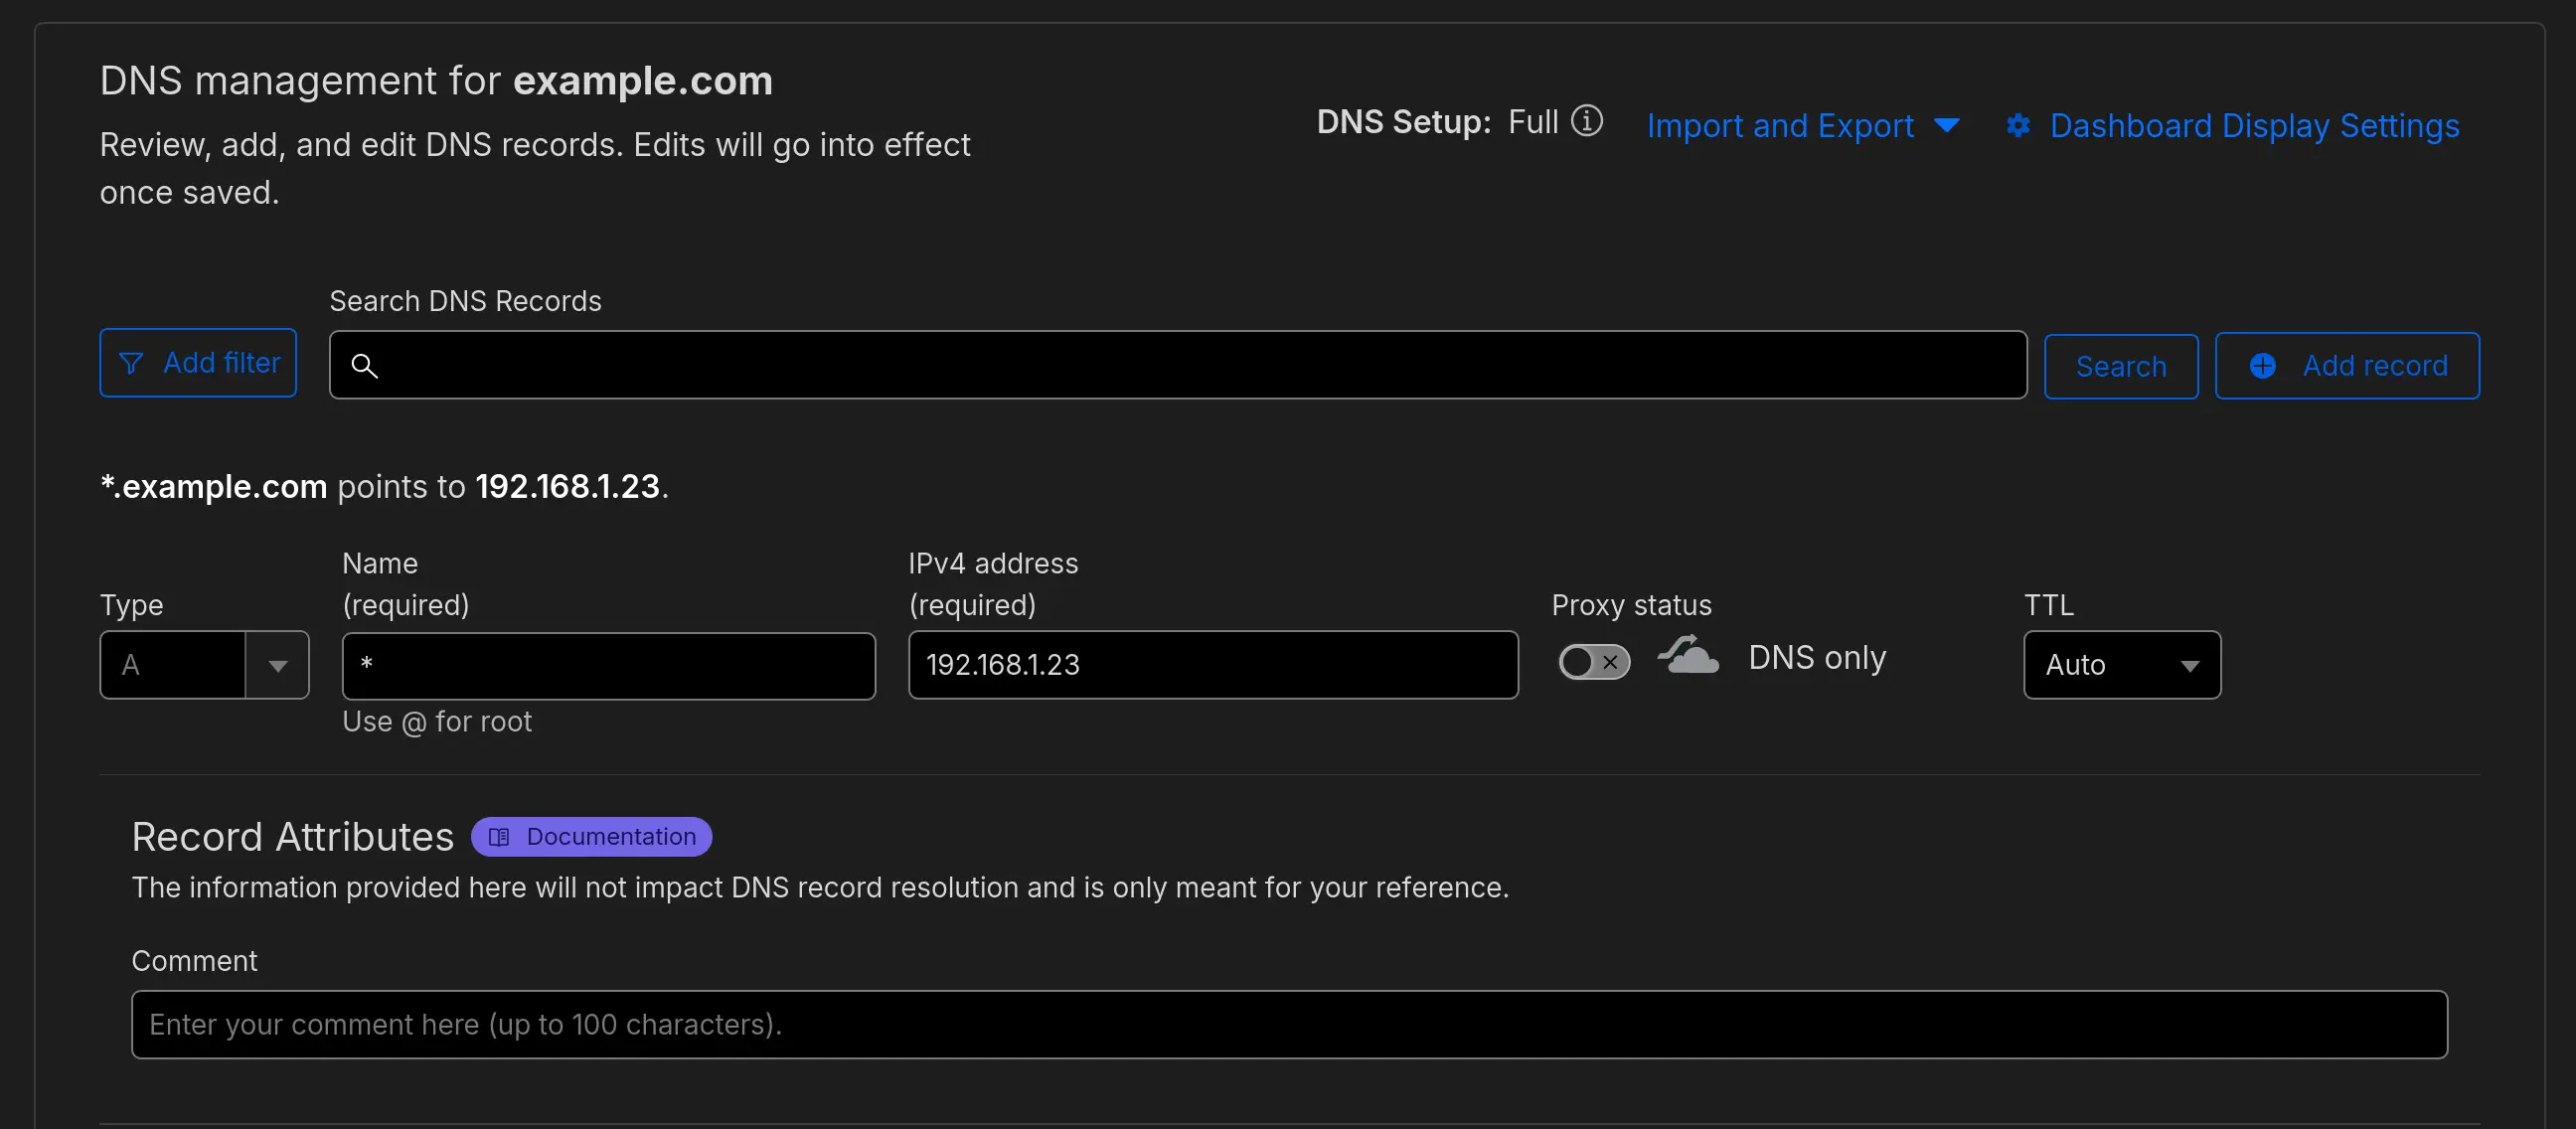Click the Comment input field
The height and width of the screenshot is (1129, 2576).
click(1288, 1024)
